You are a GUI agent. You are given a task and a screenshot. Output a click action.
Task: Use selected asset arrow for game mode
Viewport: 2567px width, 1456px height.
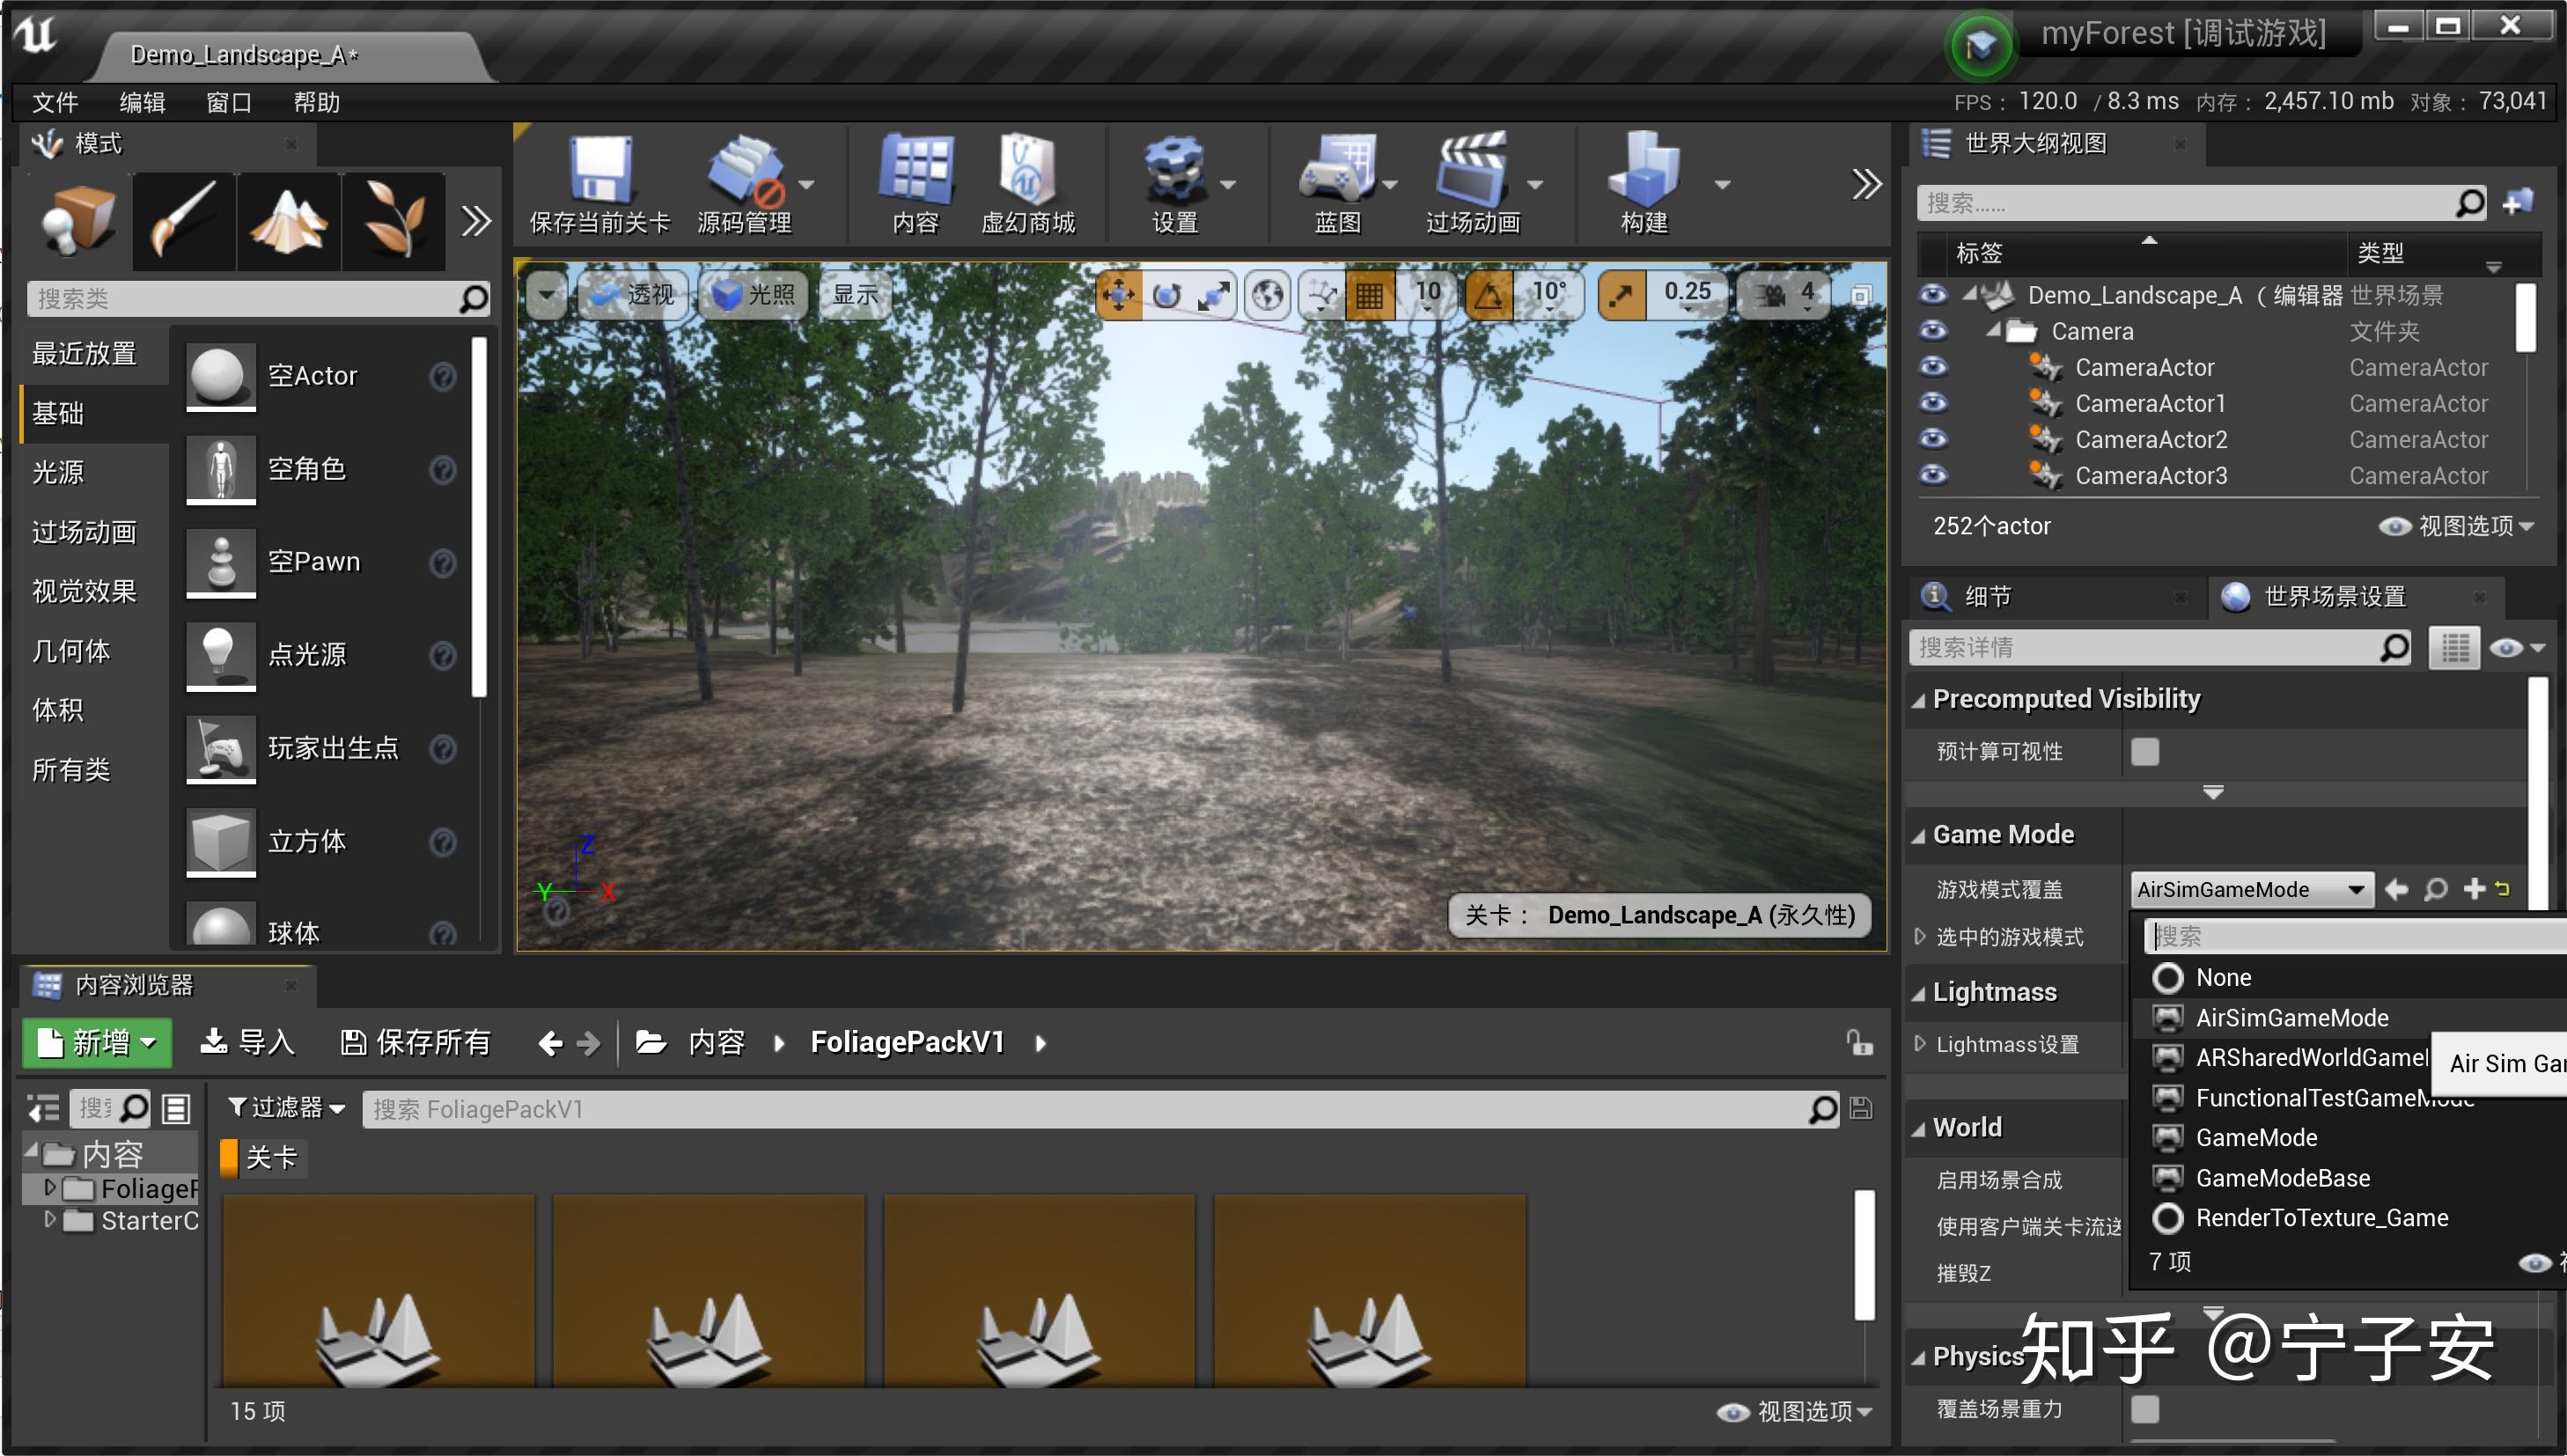tap(2396, 889)
